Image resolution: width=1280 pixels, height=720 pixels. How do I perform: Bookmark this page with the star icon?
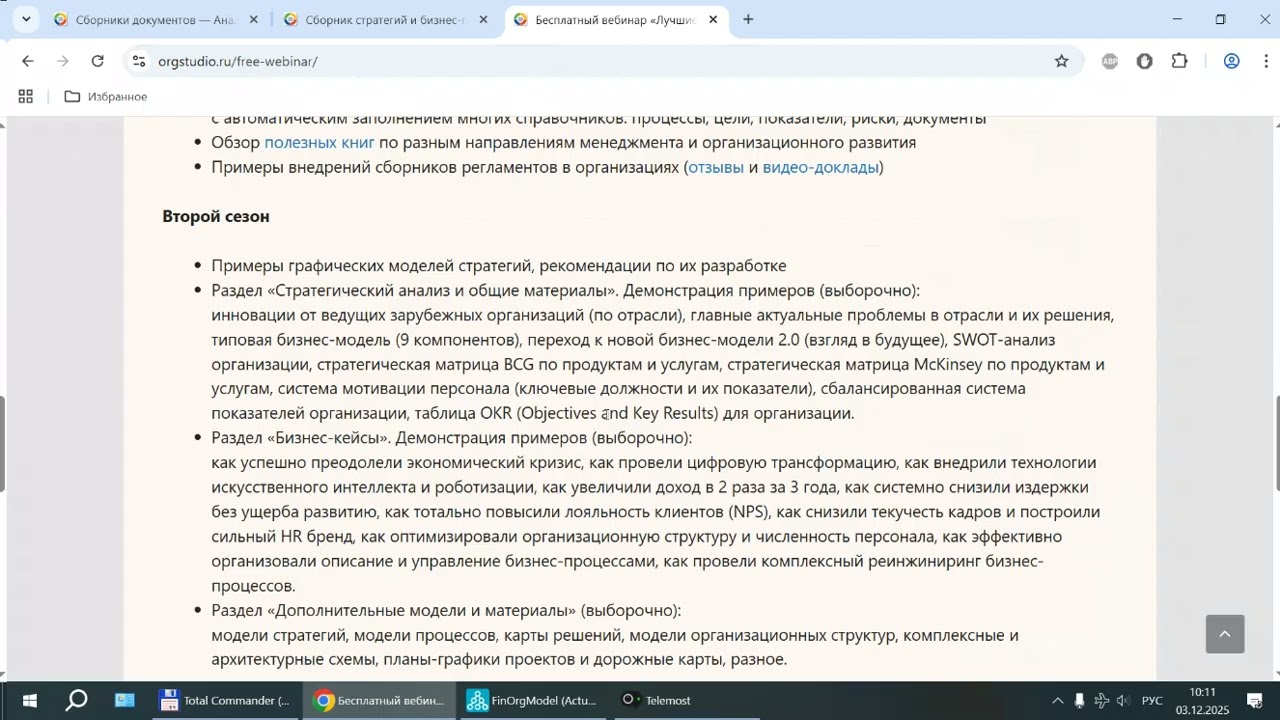pos(1061,61)
